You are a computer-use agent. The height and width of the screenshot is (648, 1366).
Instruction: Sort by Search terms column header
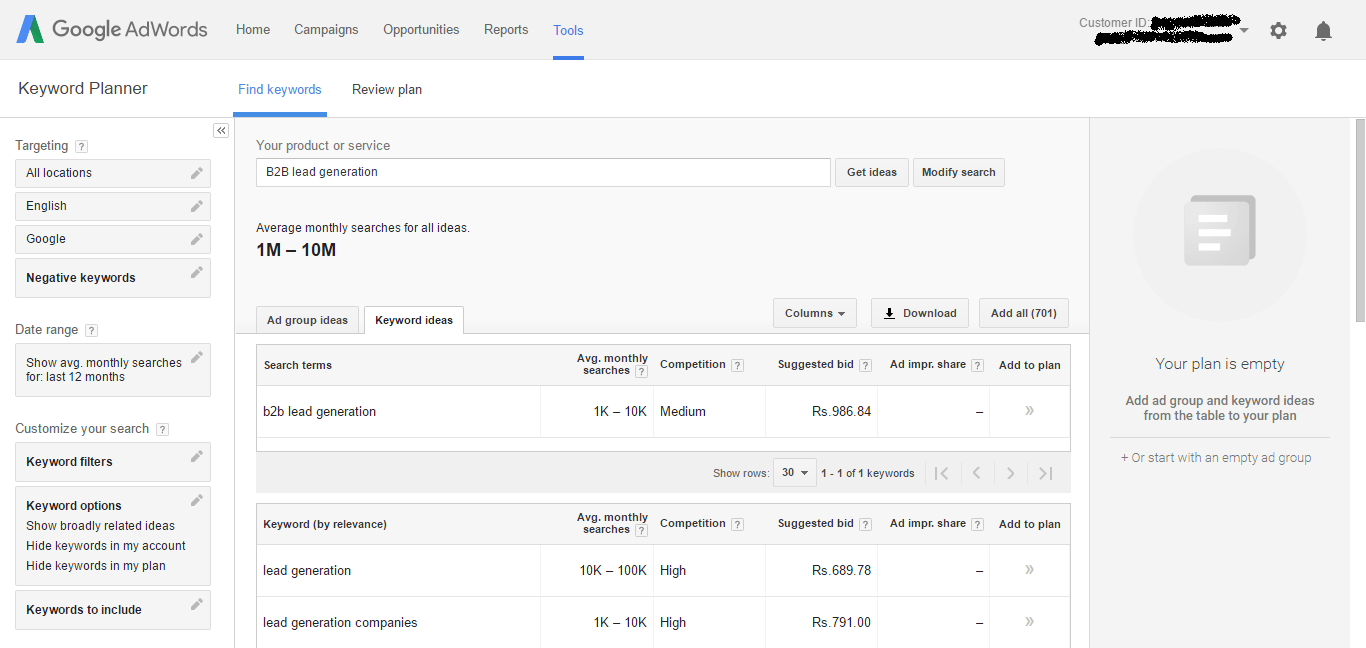pyautogui.click(x=298, y=365)
